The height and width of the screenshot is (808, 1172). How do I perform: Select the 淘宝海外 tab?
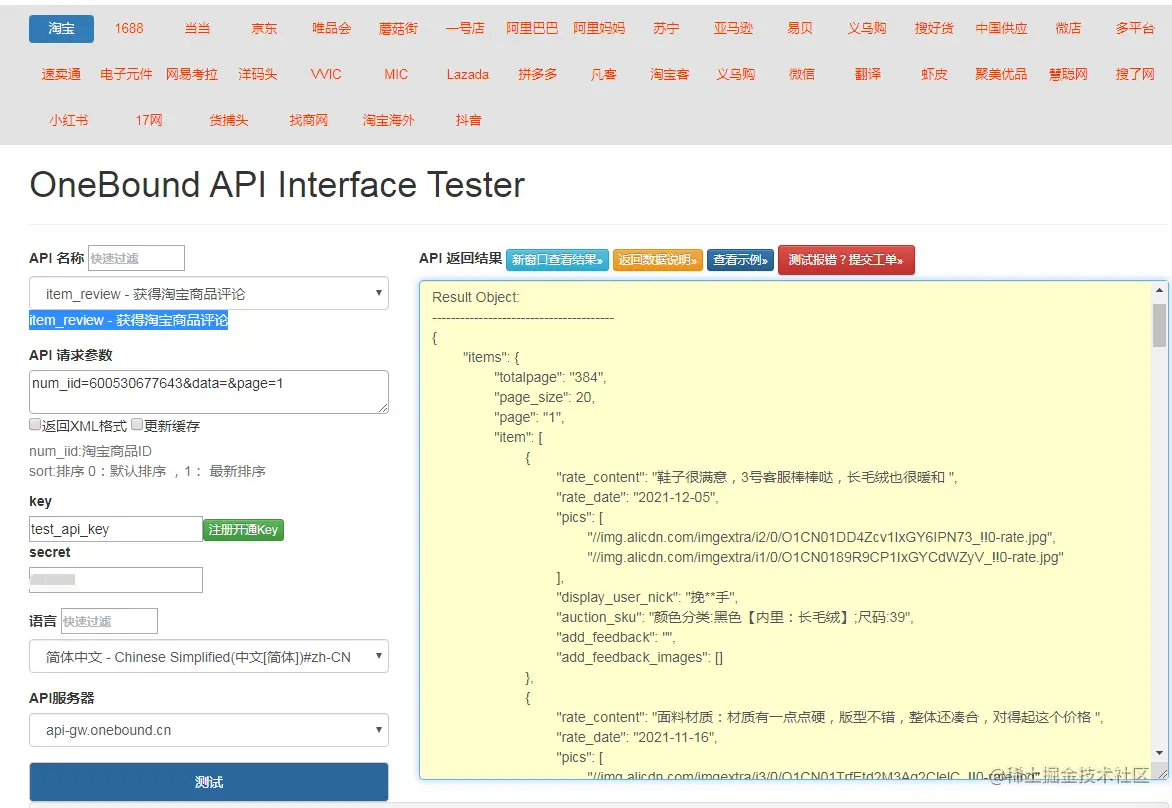pyautogui.click(x=389, y=120)
